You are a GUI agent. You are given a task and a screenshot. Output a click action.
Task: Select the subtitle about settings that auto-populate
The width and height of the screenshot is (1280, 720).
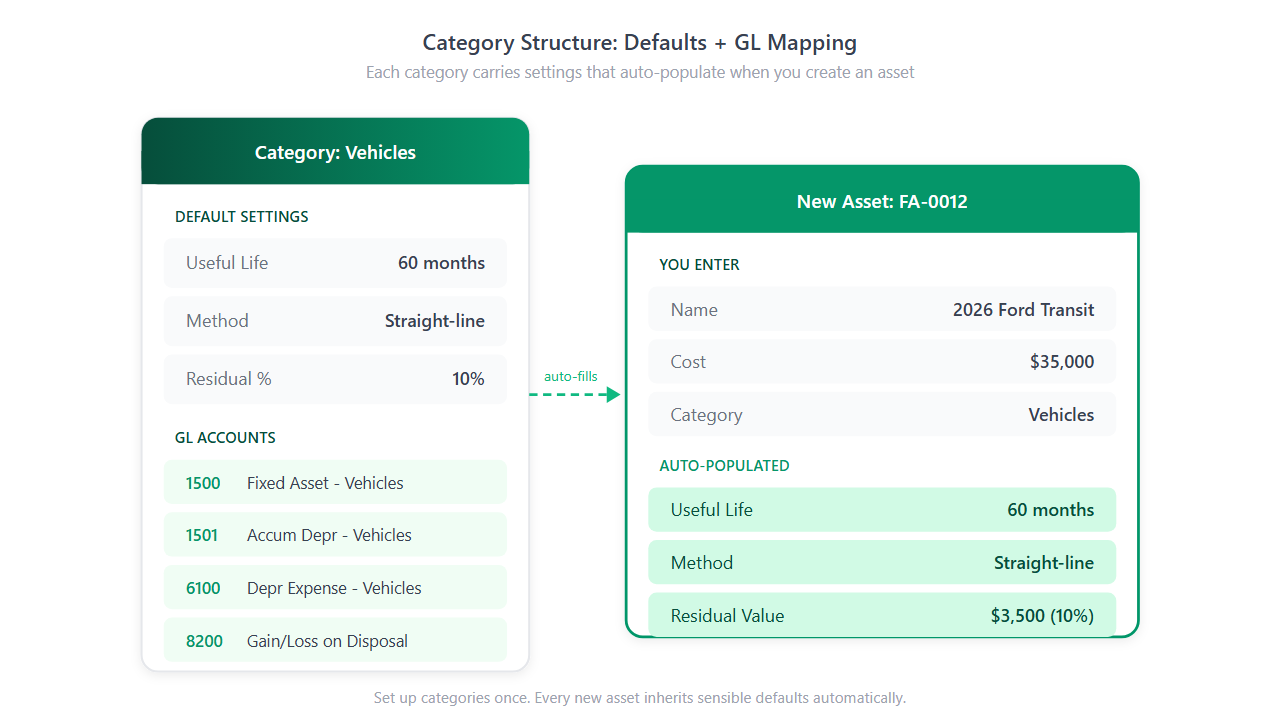pyautogui.click(x=640, y=72)
